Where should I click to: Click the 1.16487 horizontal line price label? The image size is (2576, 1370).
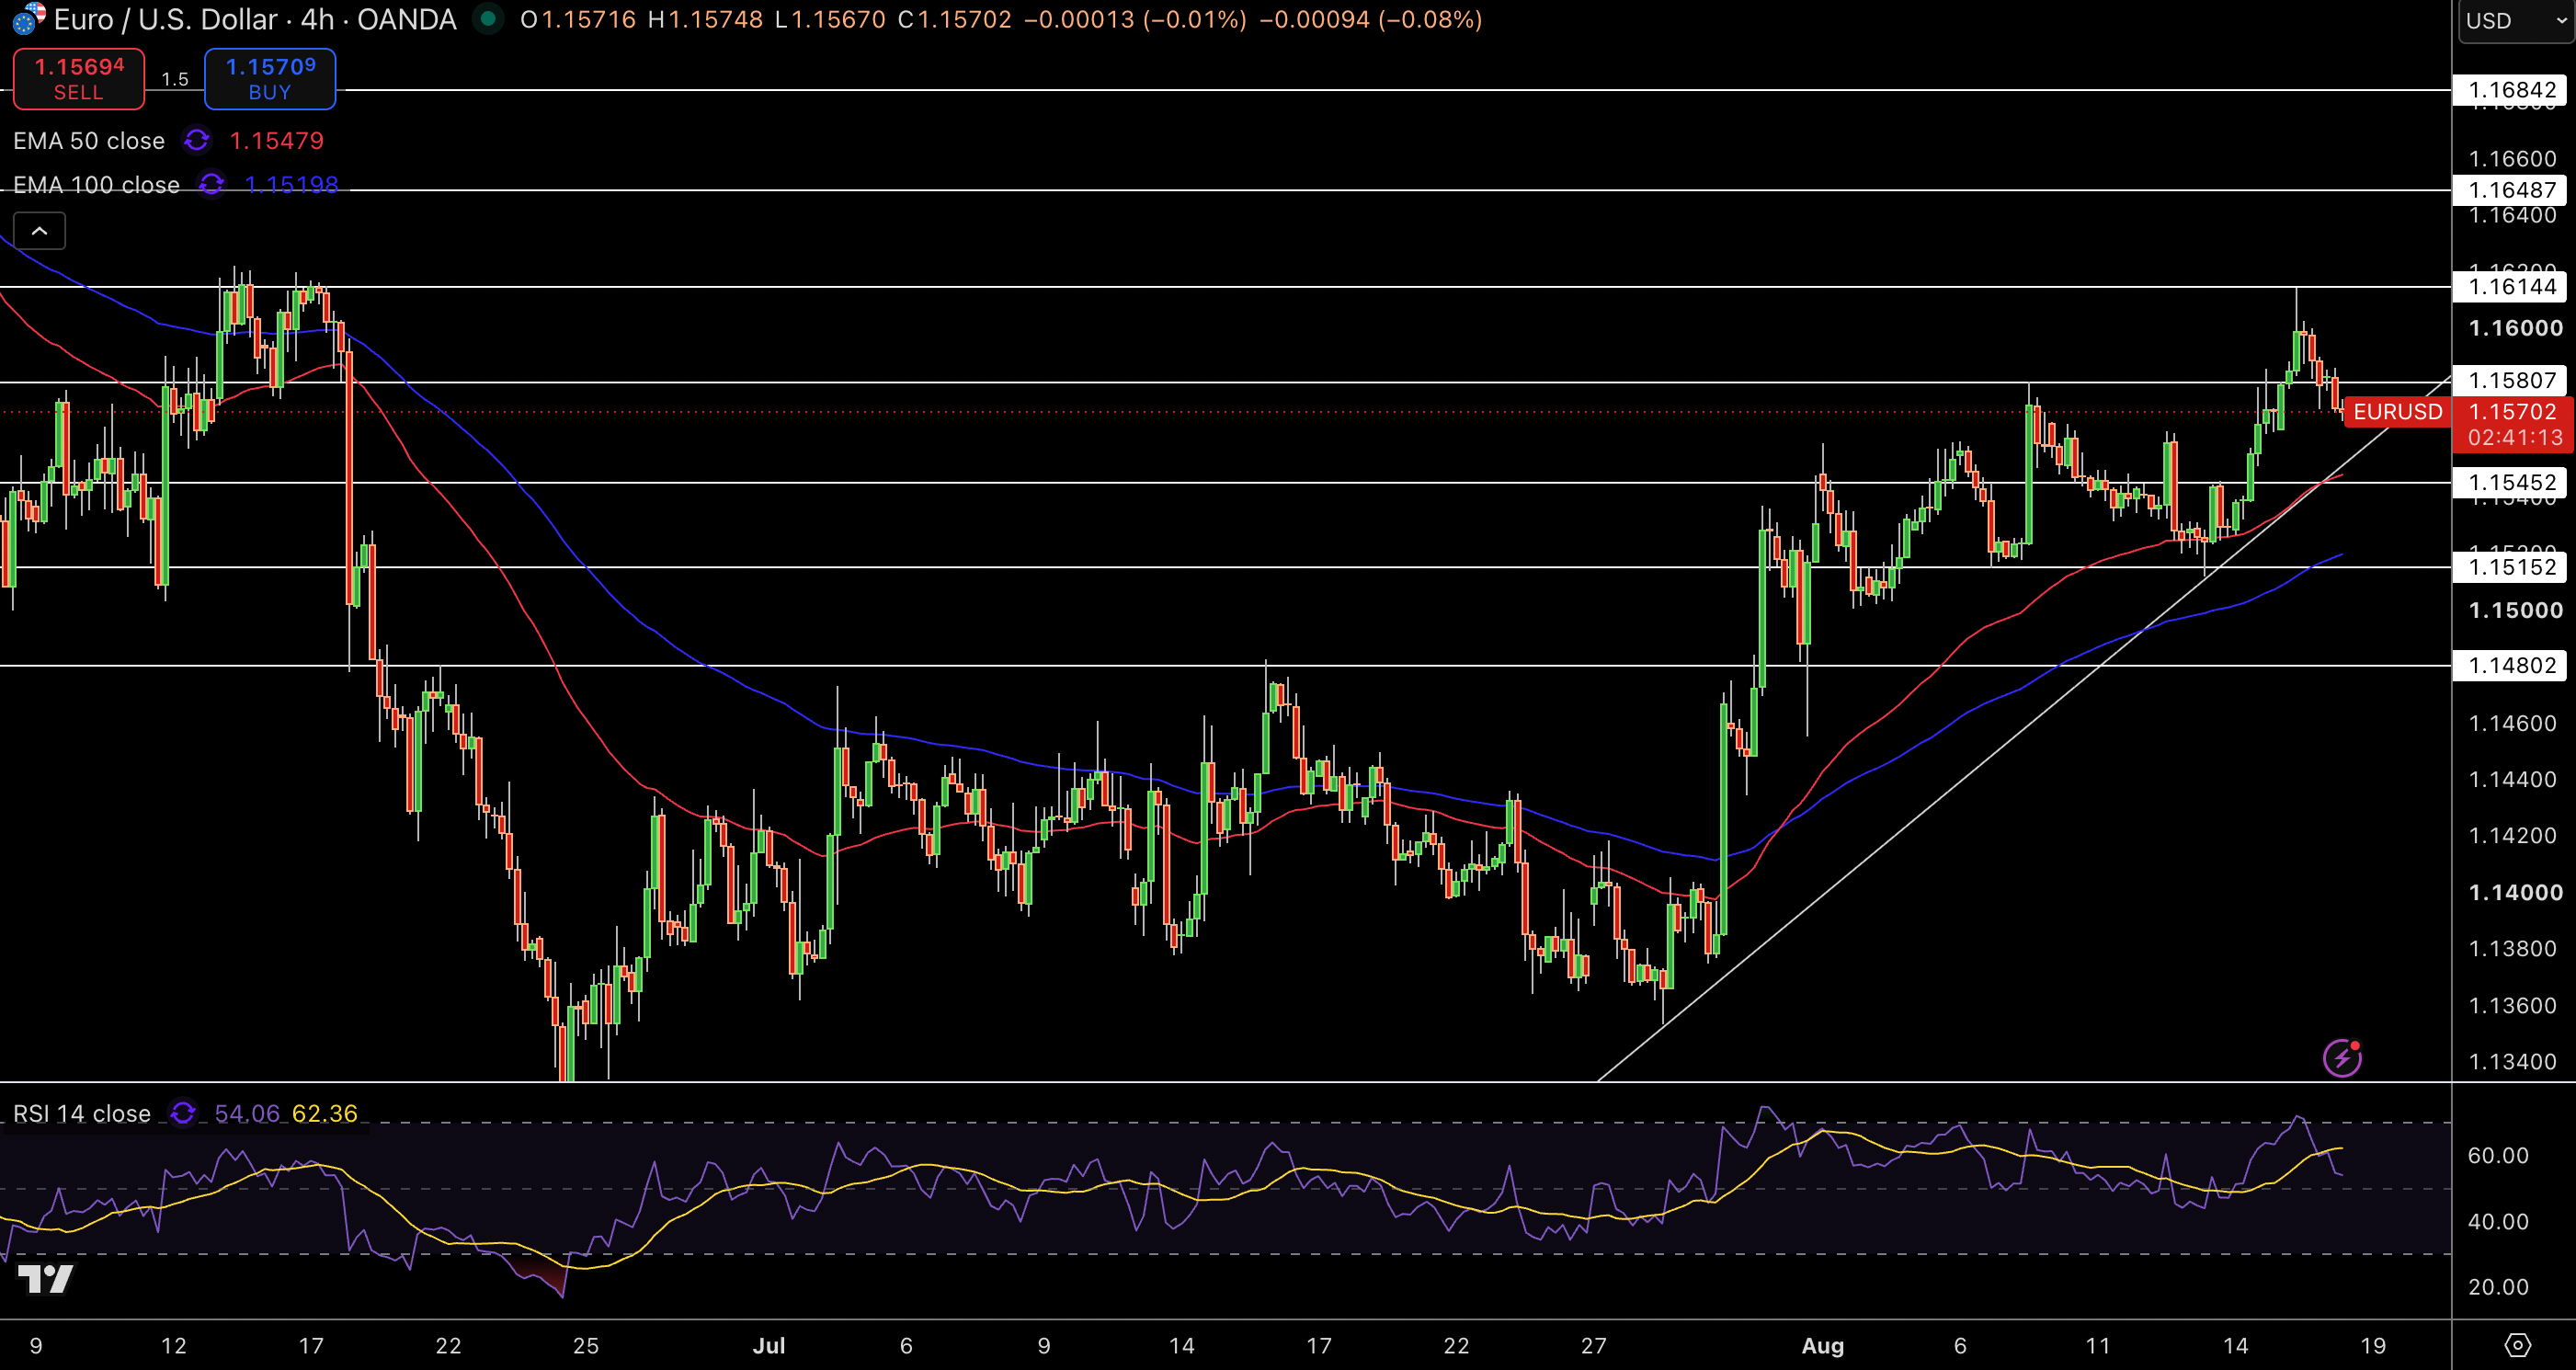coord(2511,190)
